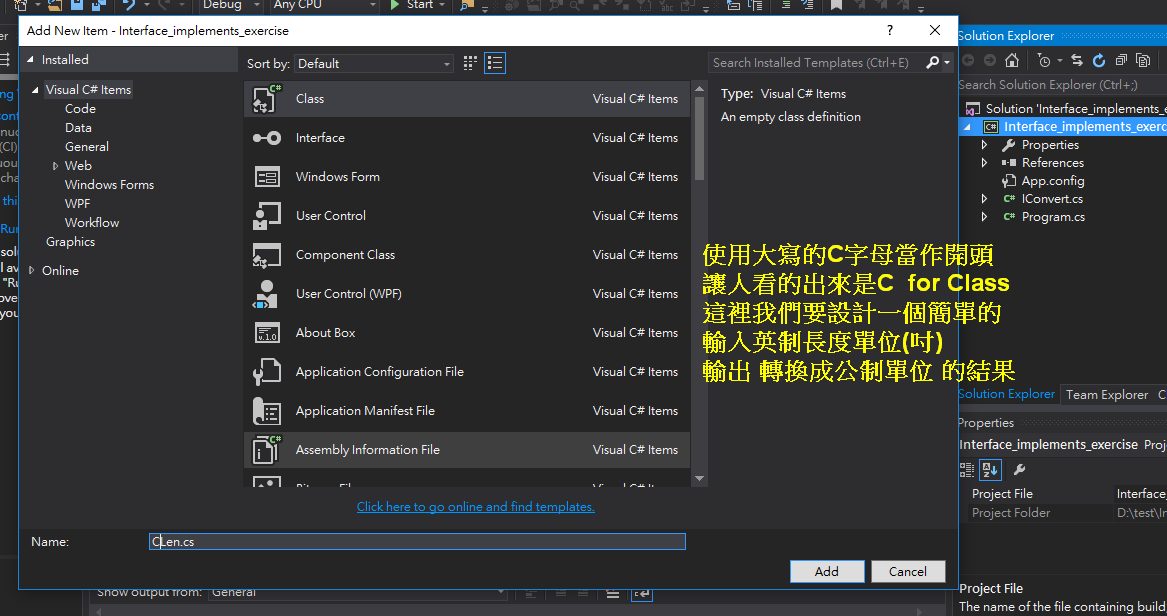1167x616 pixels.
Task: Sync Solution Explorer with active document
Action: click(x=1077, y=60)
